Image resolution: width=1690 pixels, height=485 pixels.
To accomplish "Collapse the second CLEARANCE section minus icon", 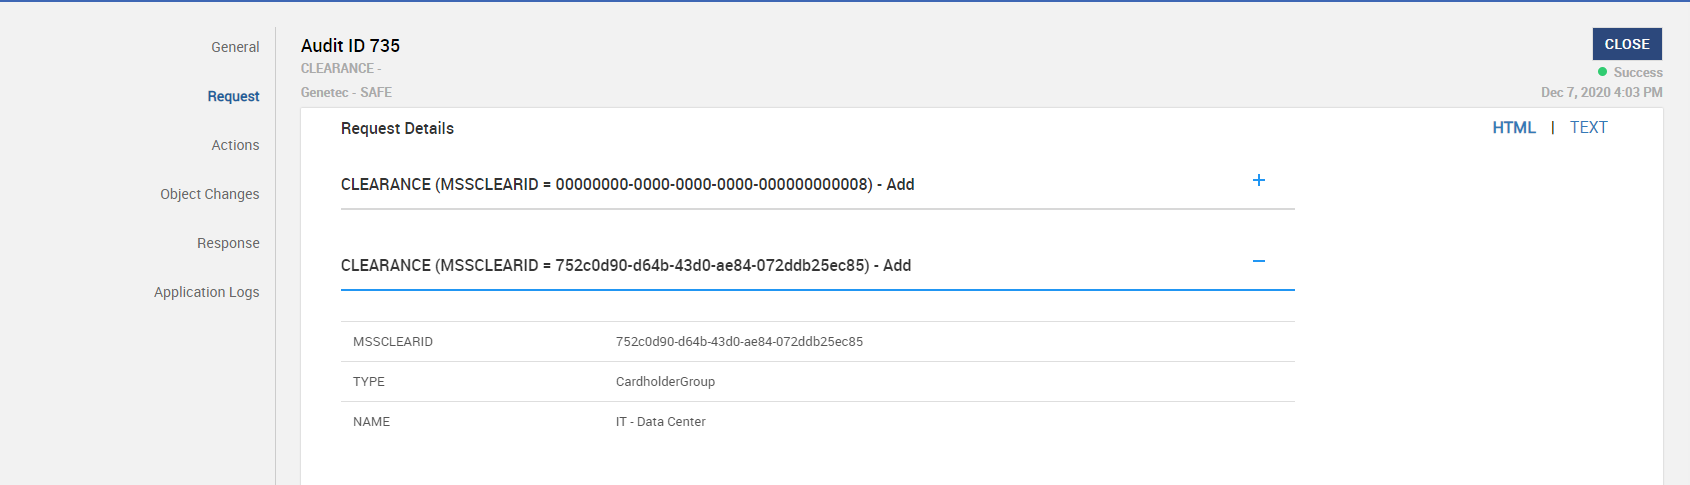I will (1258, 261).
